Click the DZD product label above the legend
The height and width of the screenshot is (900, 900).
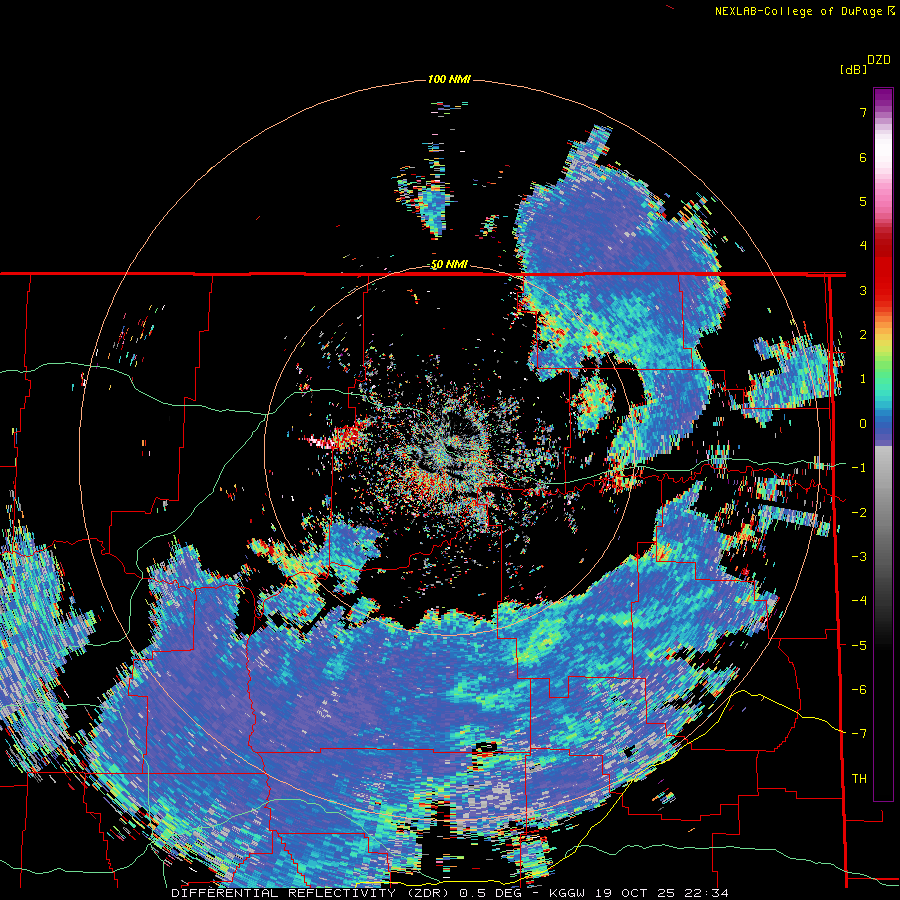878,60
